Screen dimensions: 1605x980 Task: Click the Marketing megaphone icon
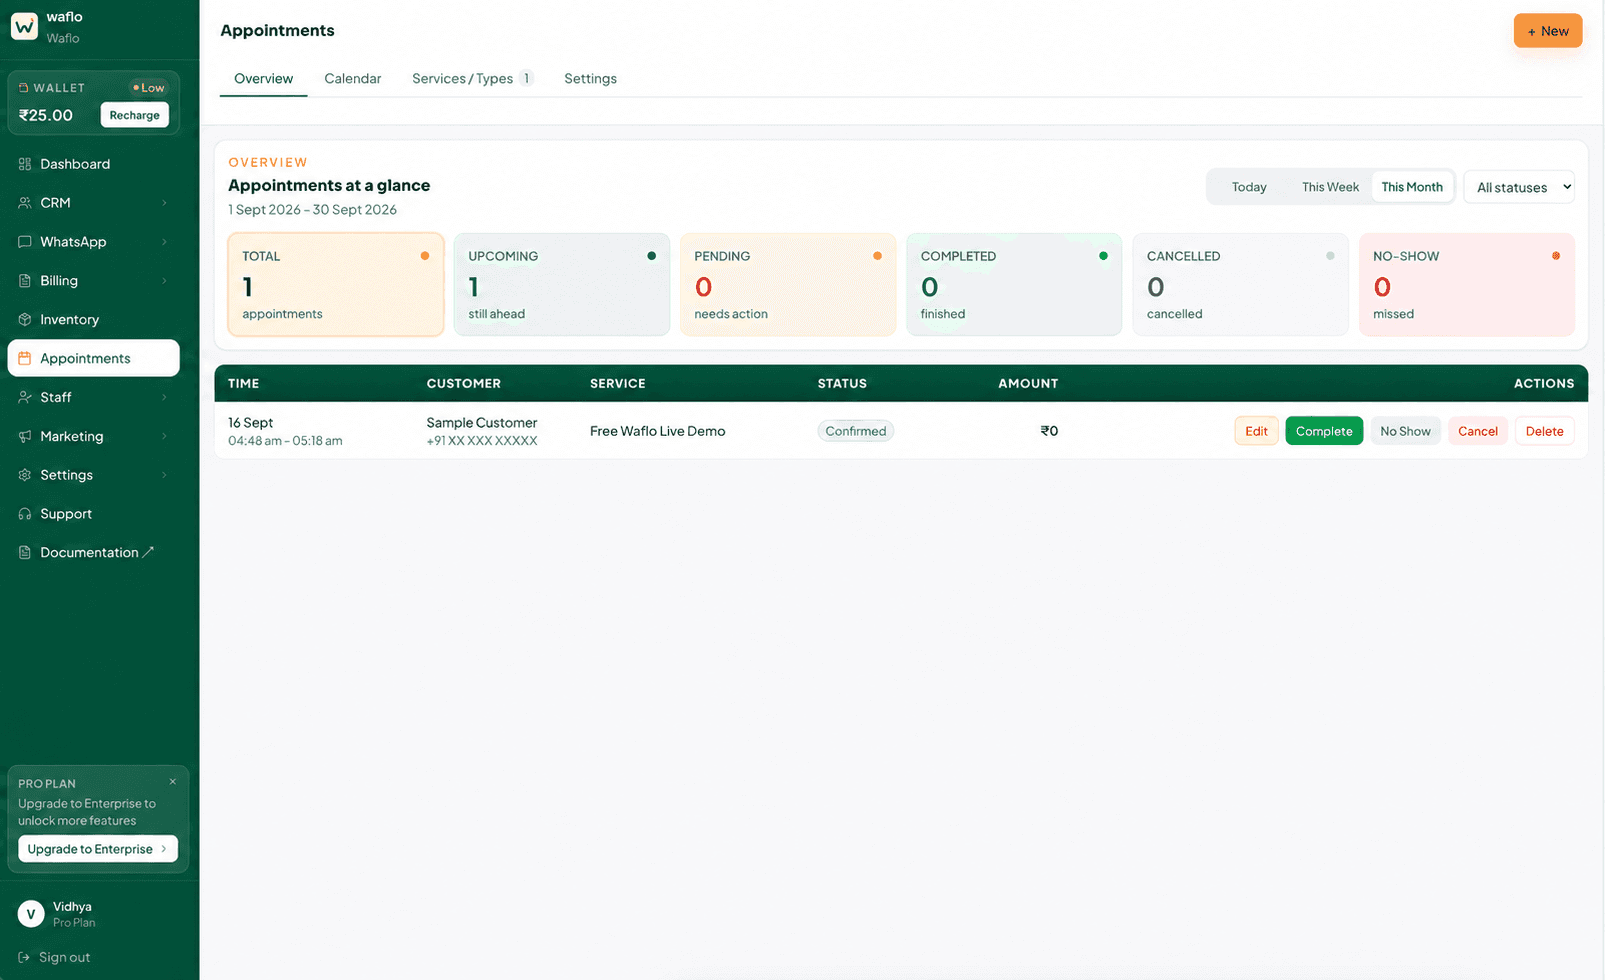pyautogui.click(x=25, y=436)
